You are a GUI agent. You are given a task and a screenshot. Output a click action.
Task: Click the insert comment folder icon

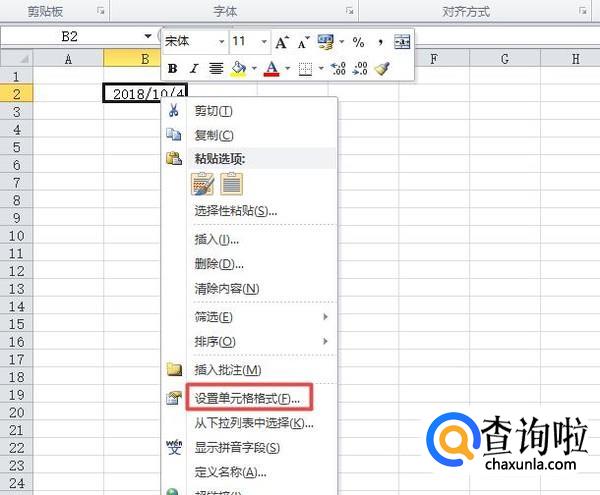pos(174,369)
